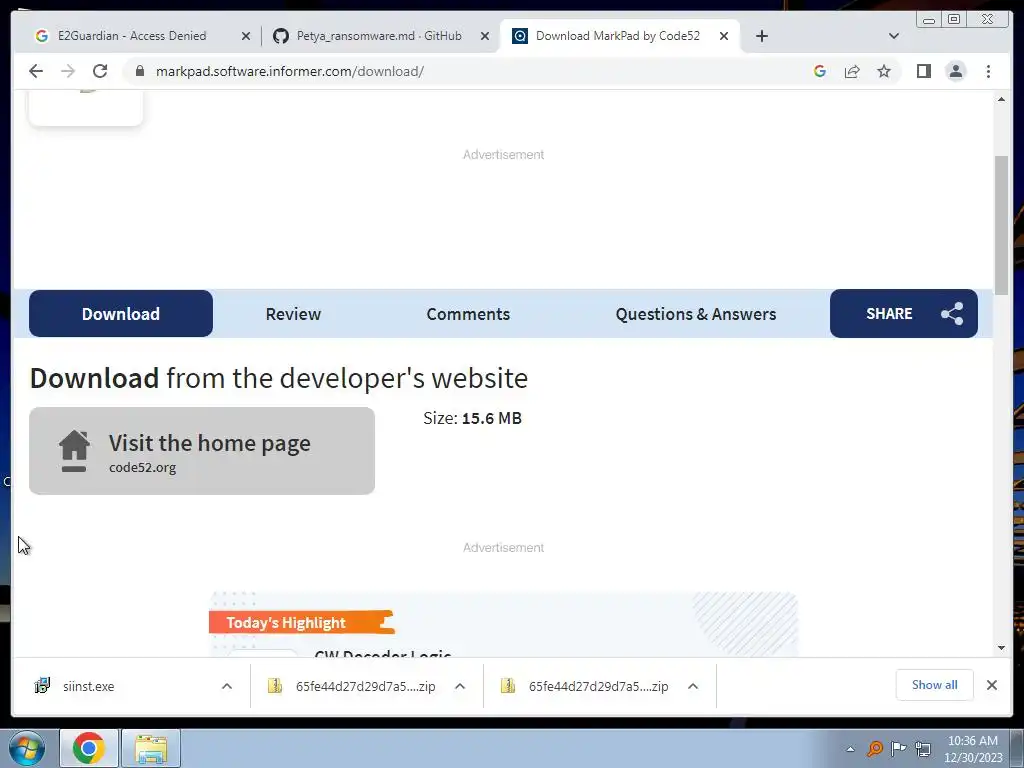Viewport: 1024px width, 768px height.
Task: Click the forward navigation arrow
Action: click(68, 71)
